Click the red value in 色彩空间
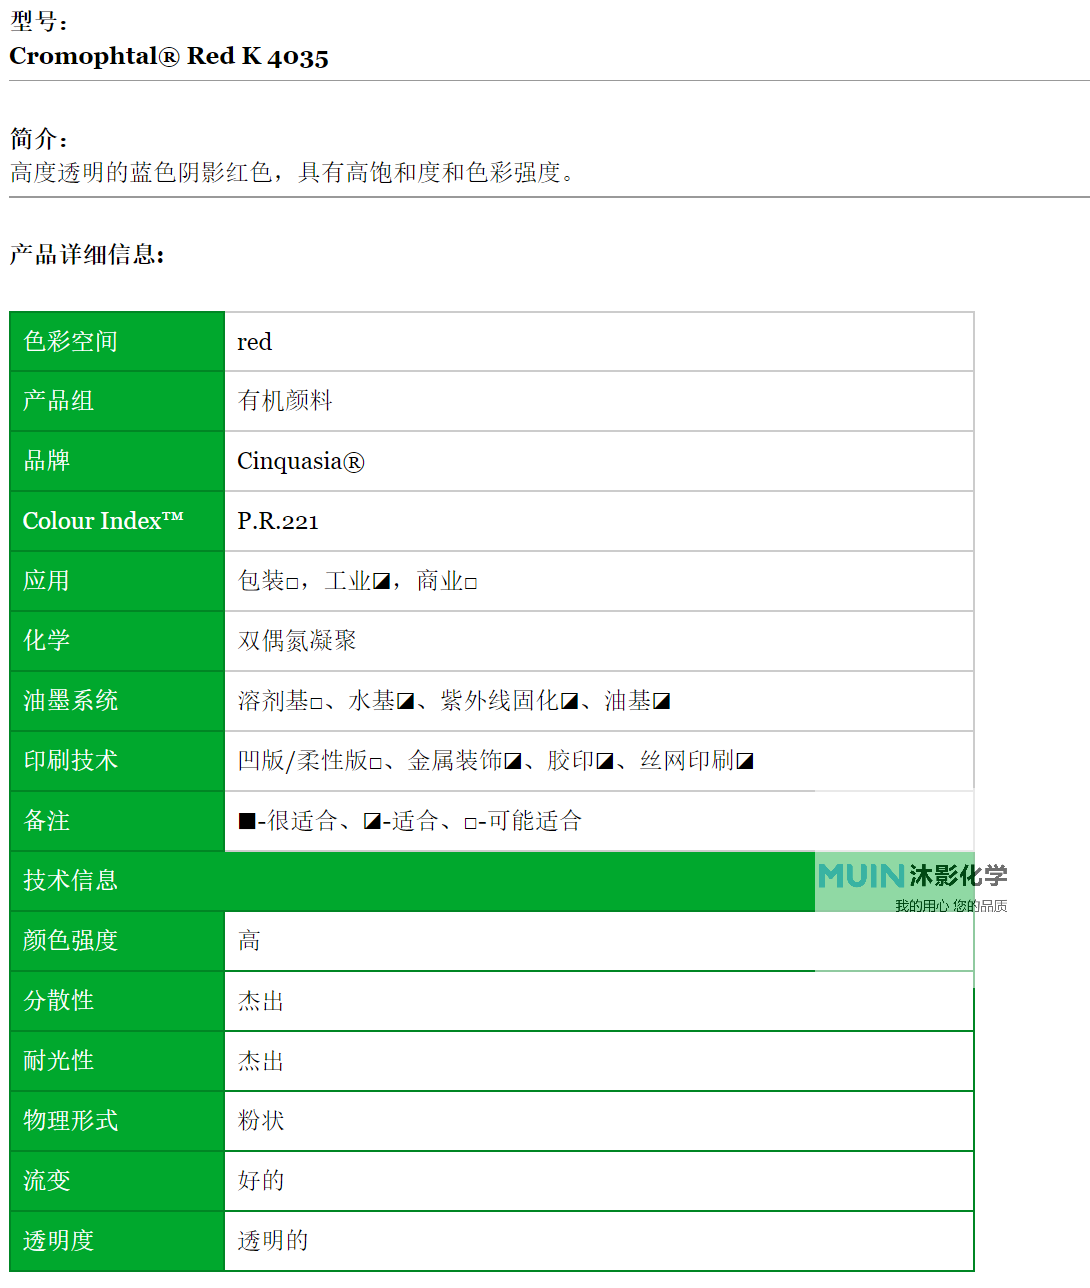 click(x=255, y=342)
